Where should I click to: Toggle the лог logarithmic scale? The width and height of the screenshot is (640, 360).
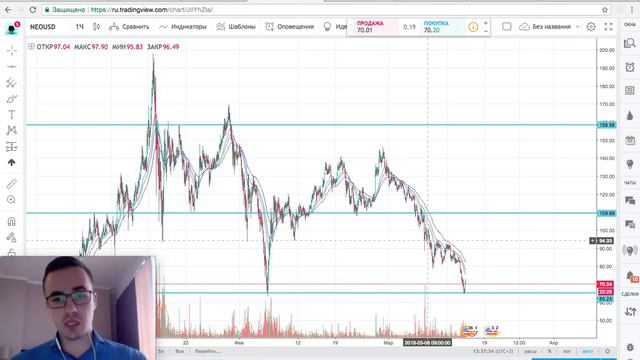pos(567,351)
